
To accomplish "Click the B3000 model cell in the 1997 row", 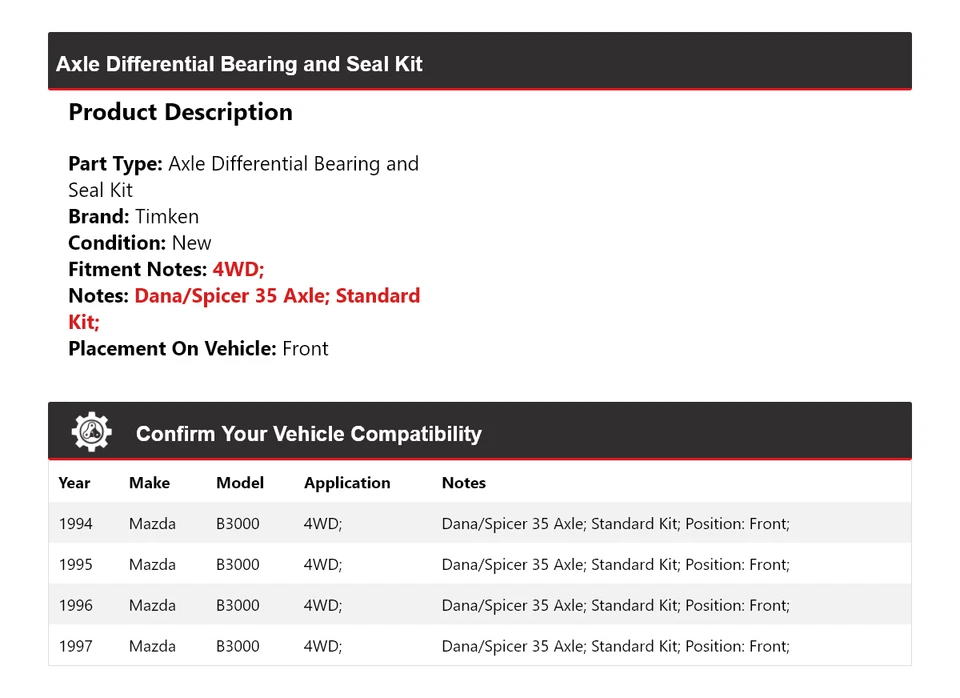I will [238, 647].
